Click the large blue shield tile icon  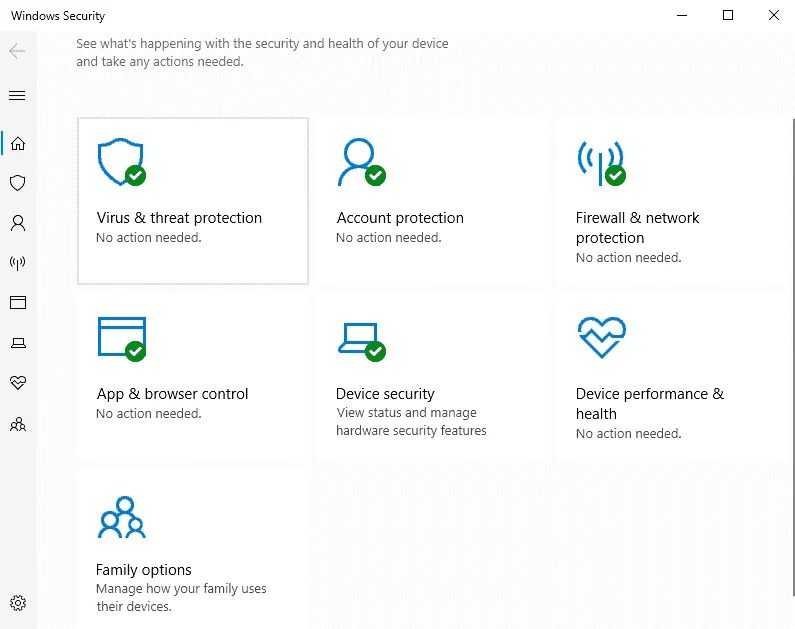(122, 162)
